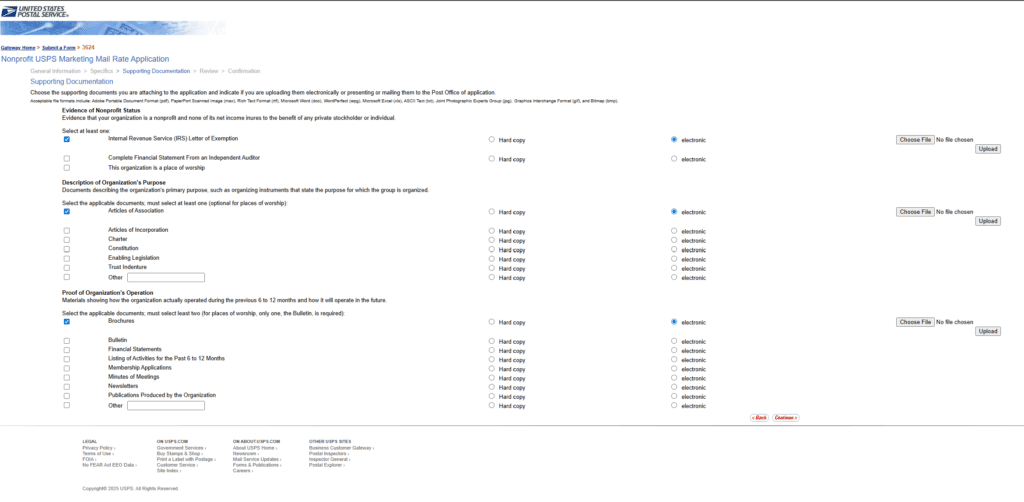Open the Government Services footer link

point(181,448)
